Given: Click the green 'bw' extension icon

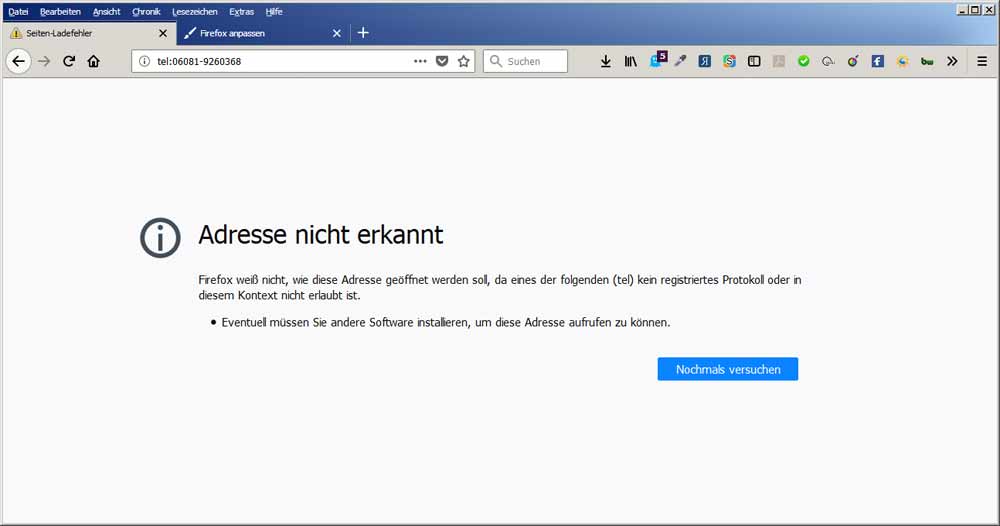Looking at the screenshot, I should click(x=927, y=61).
